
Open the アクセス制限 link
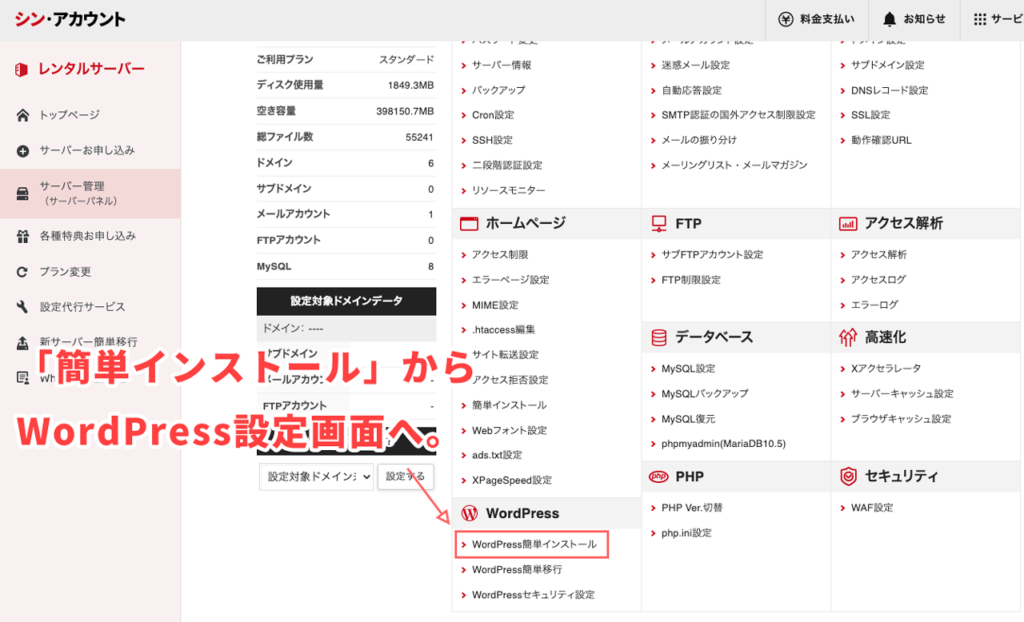point(500,255)
